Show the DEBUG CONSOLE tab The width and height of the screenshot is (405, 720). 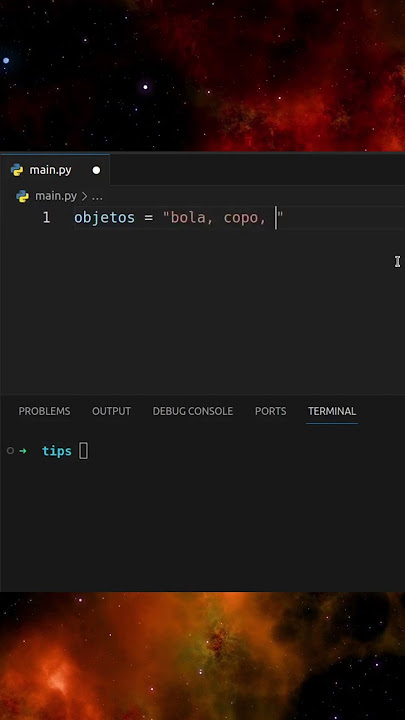[193, 411]
